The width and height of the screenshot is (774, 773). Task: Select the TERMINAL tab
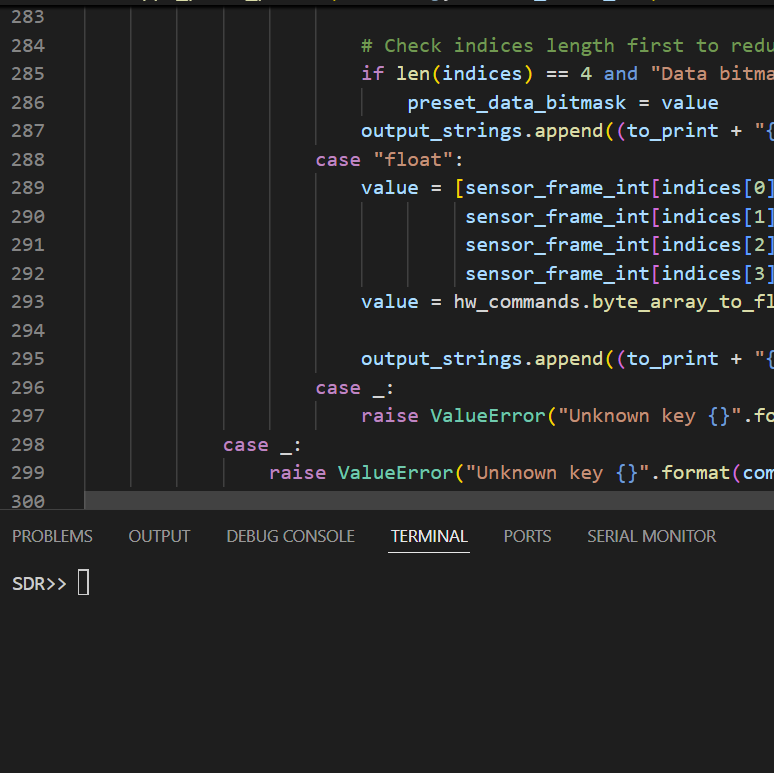(429, 536)
